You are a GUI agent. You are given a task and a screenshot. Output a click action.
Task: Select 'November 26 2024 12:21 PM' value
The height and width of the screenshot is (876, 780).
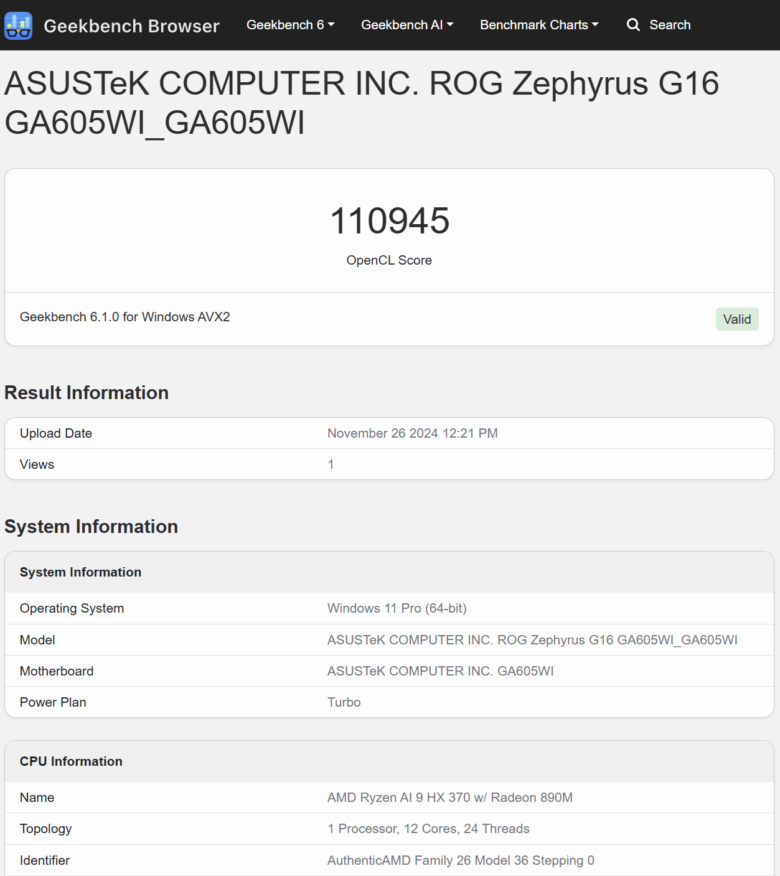point(412,433)
